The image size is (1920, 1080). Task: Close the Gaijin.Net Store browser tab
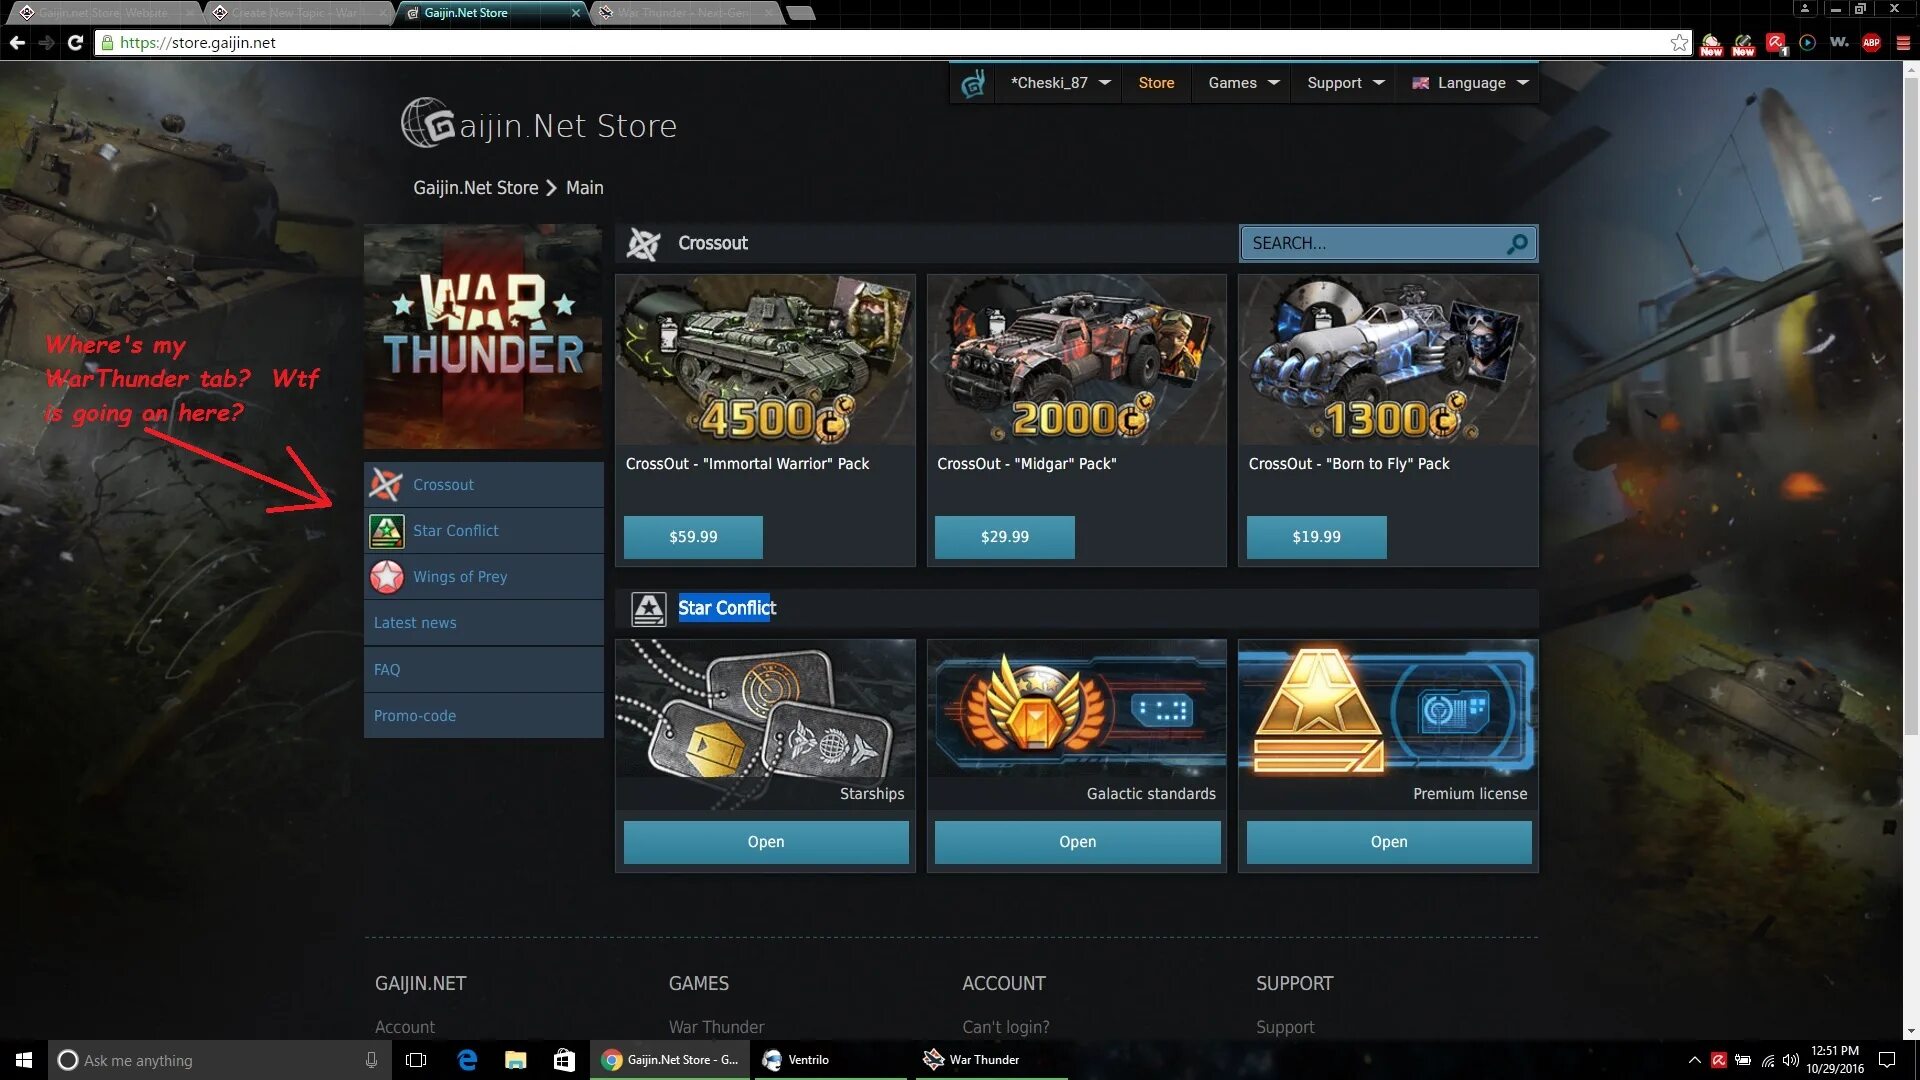(x=575, y=13)
